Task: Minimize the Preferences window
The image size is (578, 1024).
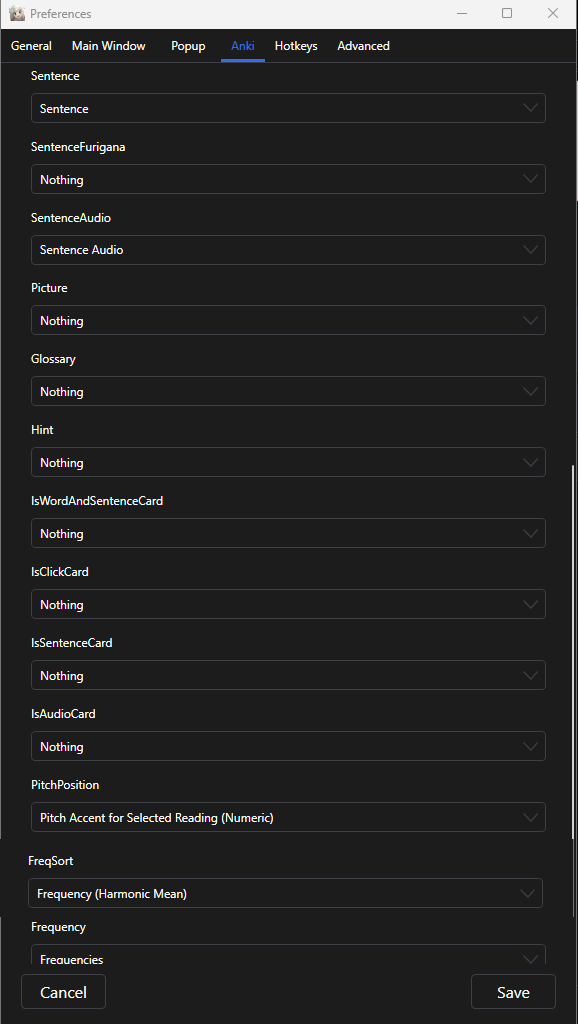Action: pyautogui.click(x=462, y=14)
